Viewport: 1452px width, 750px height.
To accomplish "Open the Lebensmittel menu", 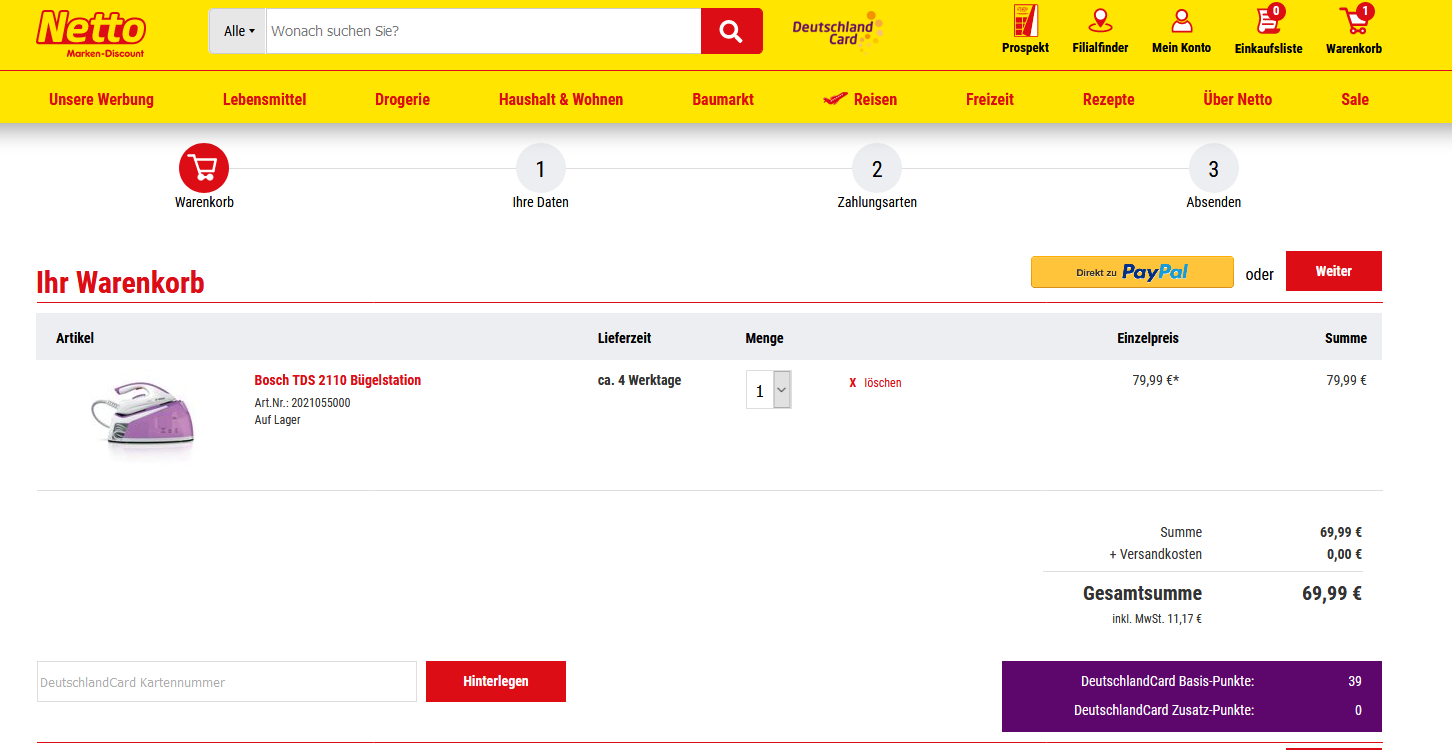I will pos(264,99).
